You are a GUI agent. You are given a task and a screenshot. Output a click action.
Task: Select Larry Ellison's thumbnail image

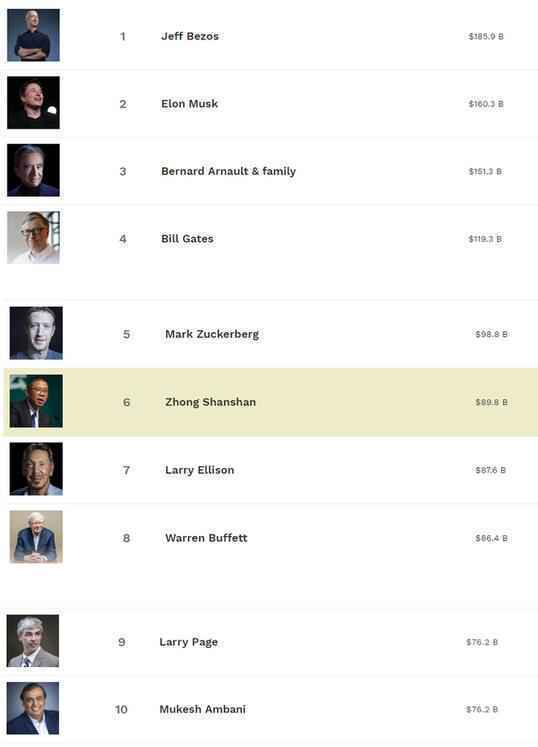tap(36, 469)
